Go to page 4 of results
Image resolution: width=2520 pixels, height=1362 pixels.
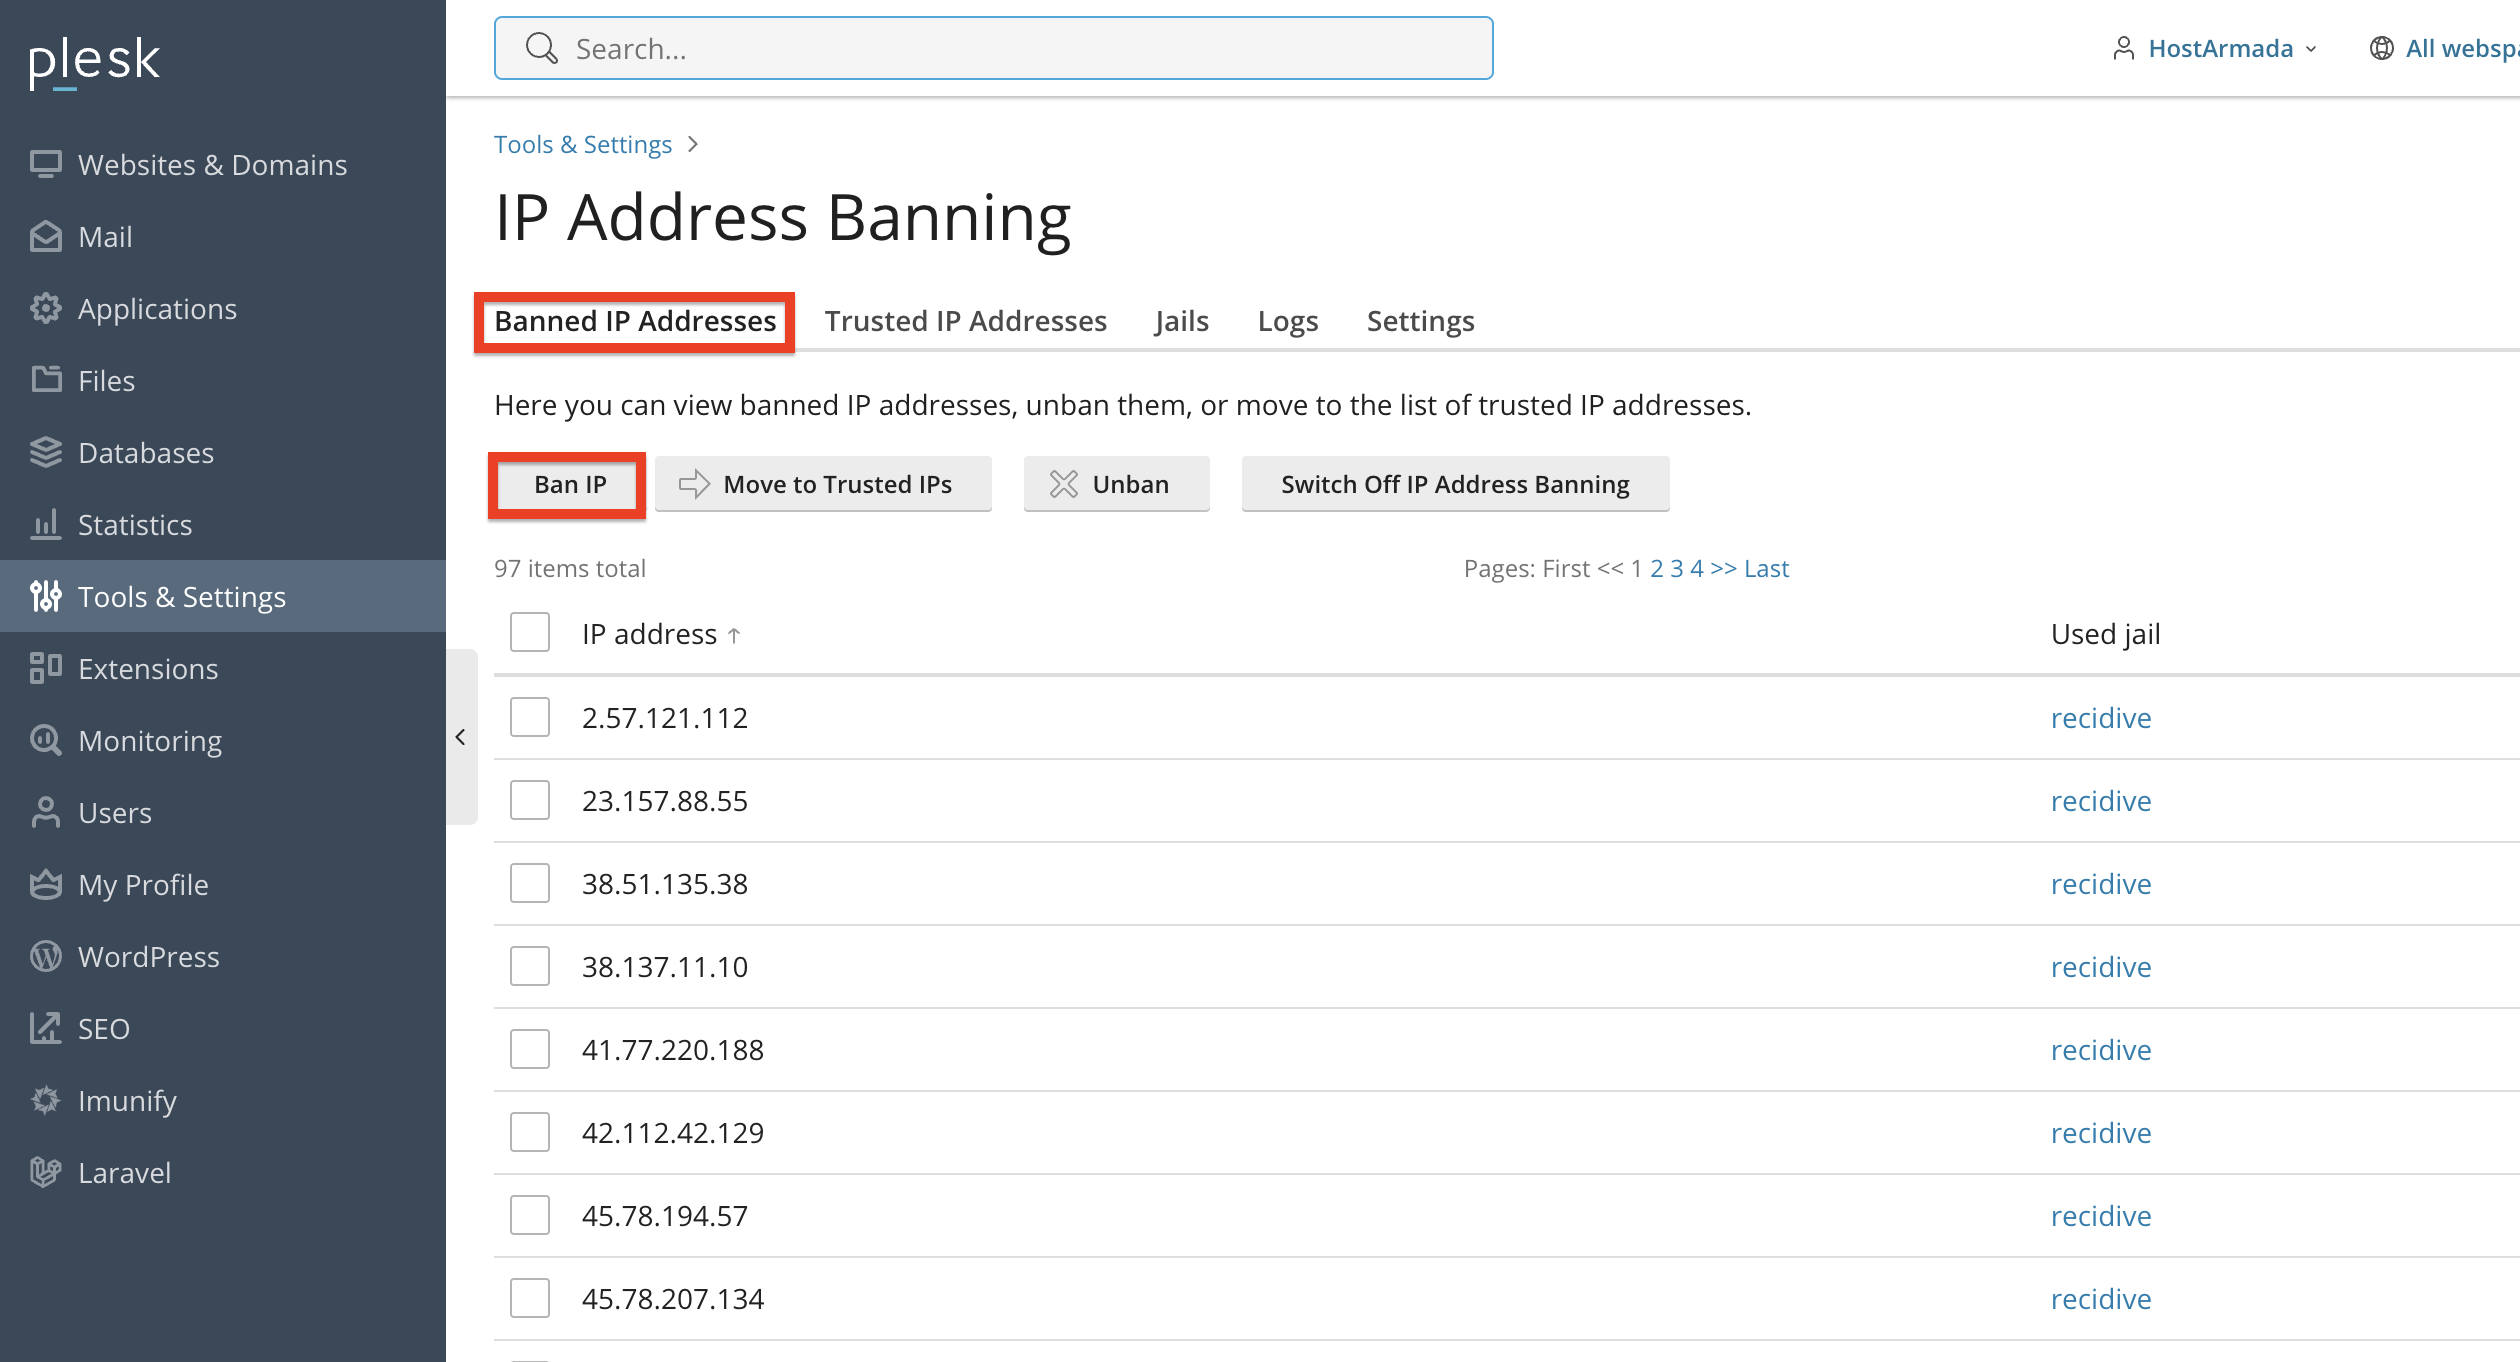click(1697, 568)
